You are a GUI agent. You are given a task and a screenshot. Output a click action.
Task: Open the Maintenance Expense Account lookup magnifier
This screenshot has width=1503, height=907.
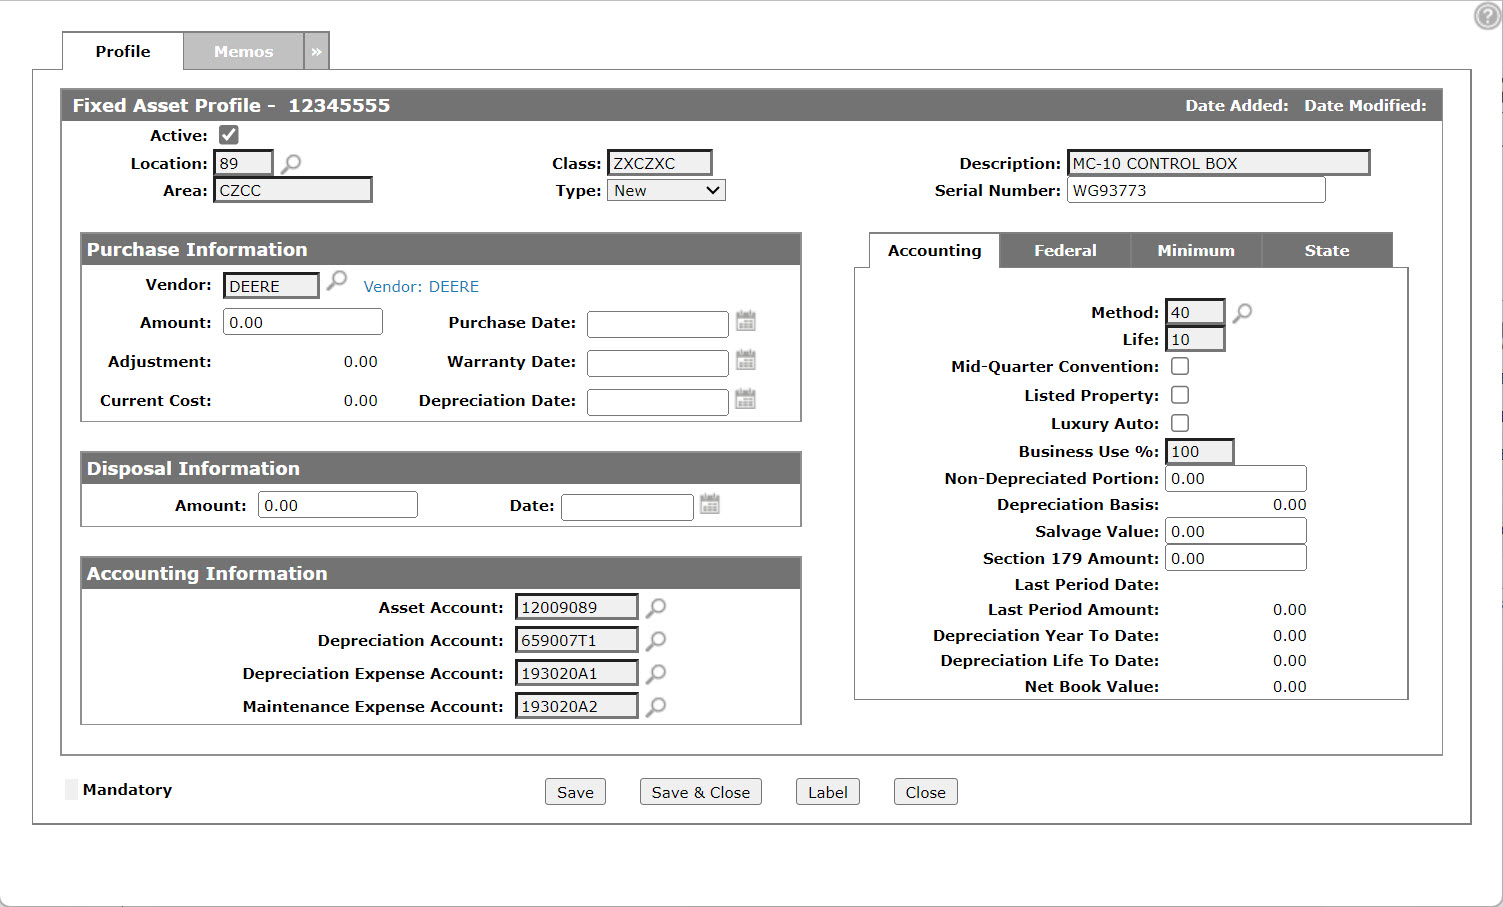(x=656, y=706)
